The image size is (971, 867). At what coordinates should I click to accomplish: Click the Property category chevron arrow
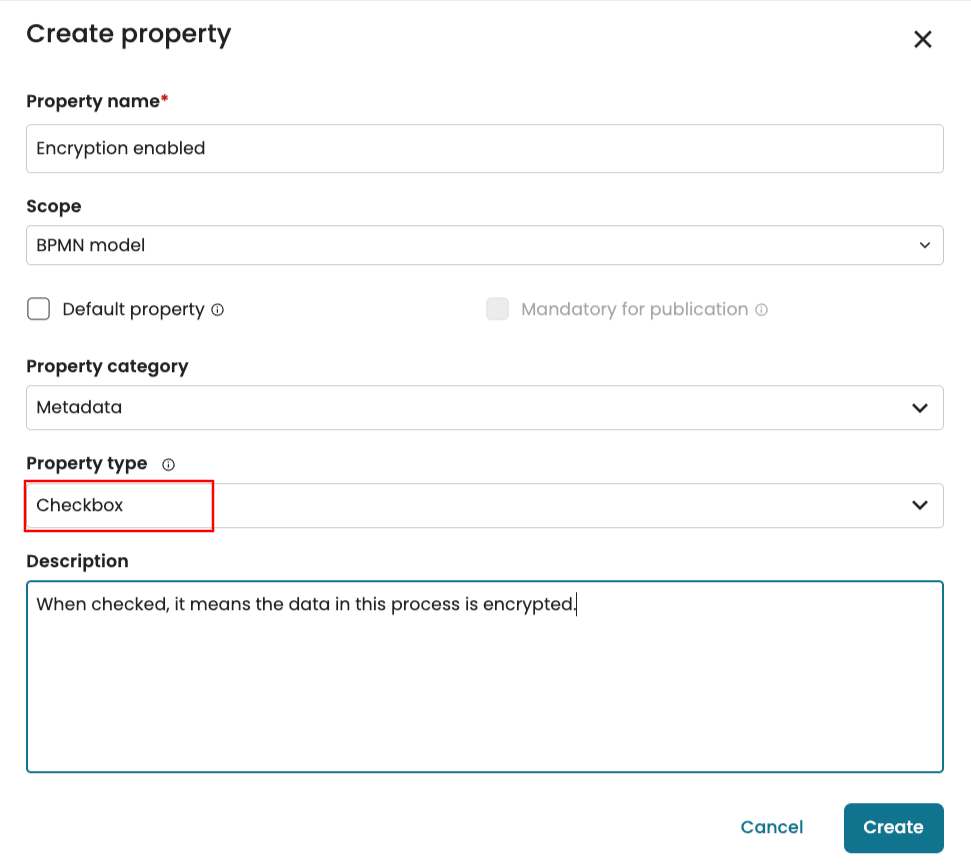pyautogui.click(x=920, y=408)
